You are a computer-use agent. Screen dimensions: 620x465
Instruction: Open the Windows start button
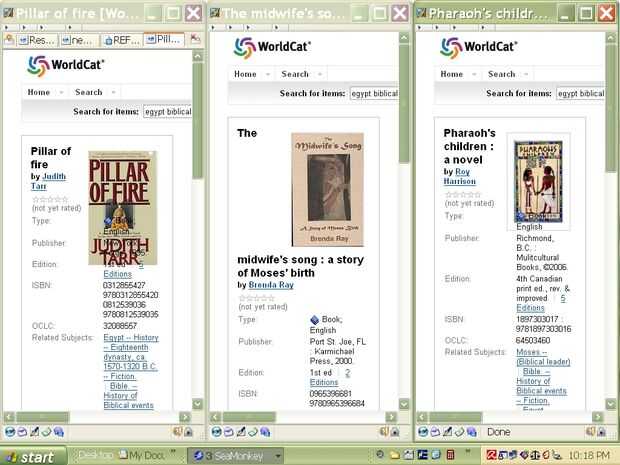coord(32,457)
